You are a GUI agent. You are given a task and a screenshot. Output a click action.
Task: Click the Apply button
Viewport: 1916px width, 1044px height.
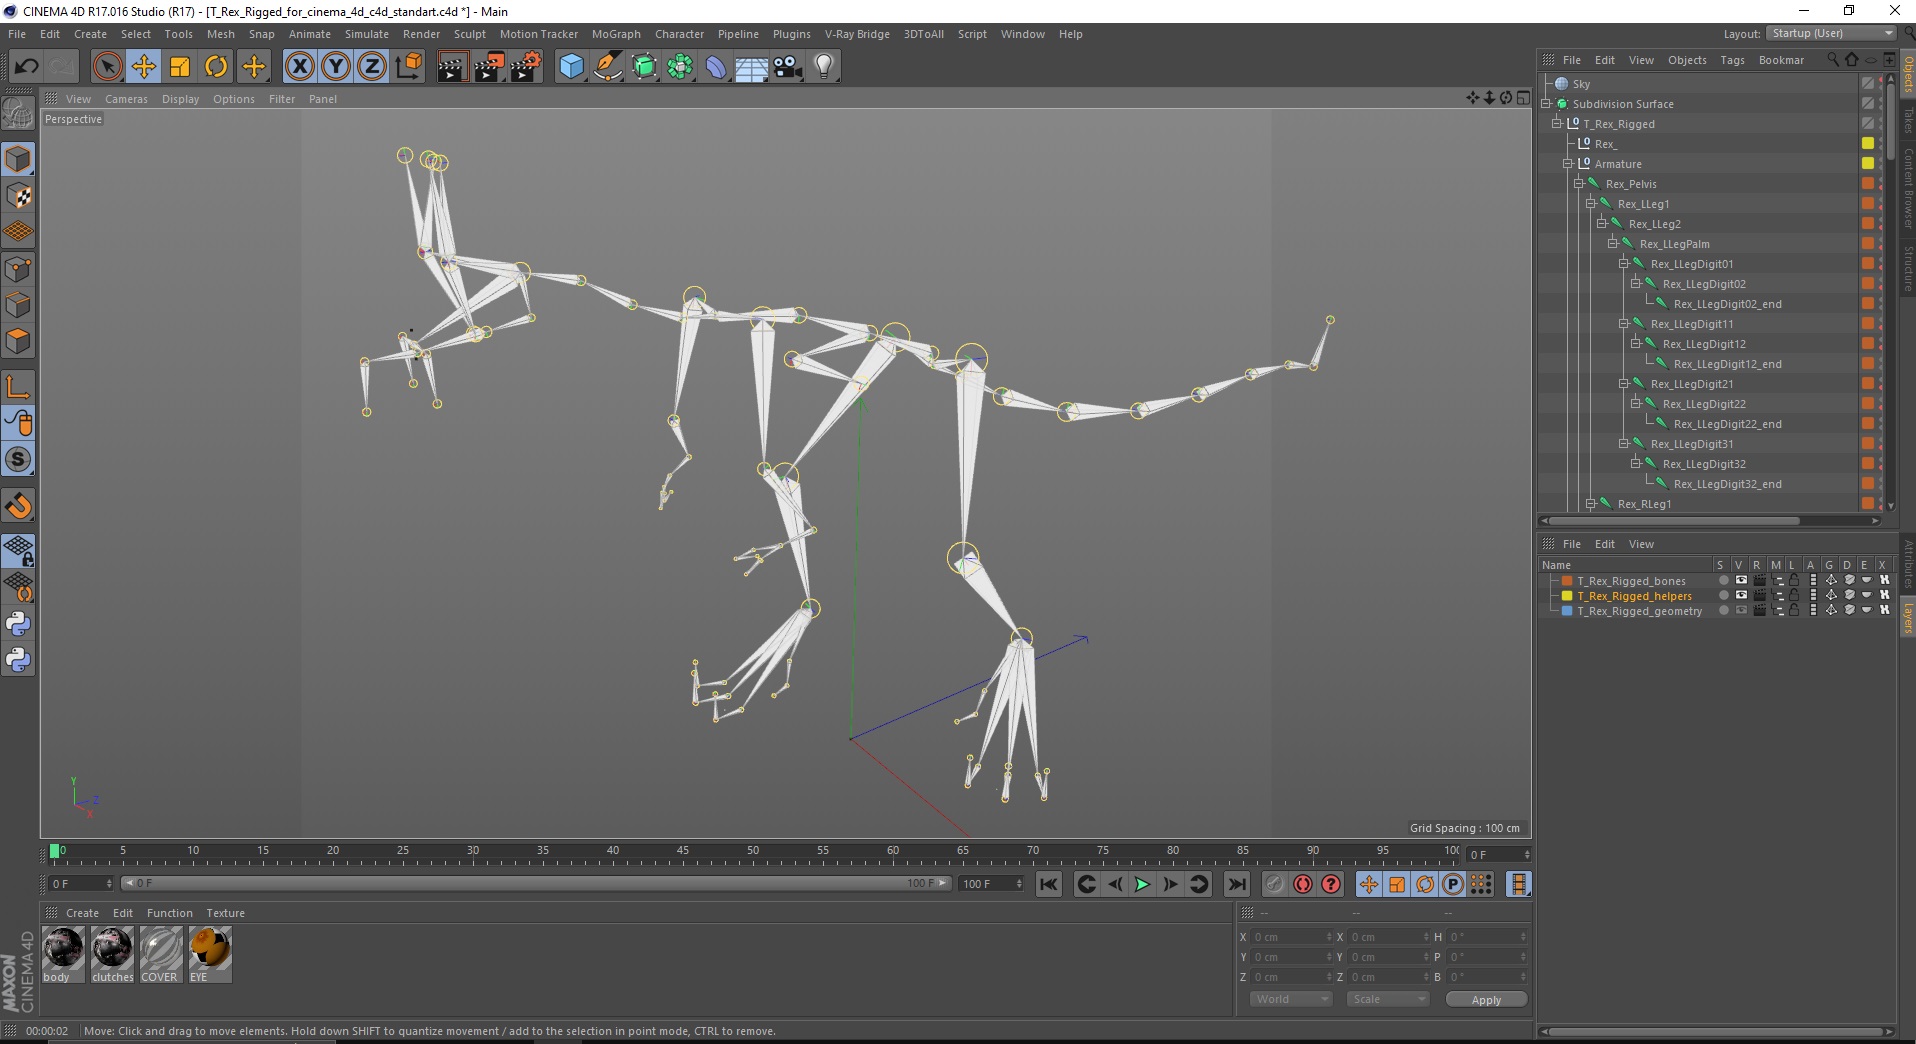(x=1486, y=999)
